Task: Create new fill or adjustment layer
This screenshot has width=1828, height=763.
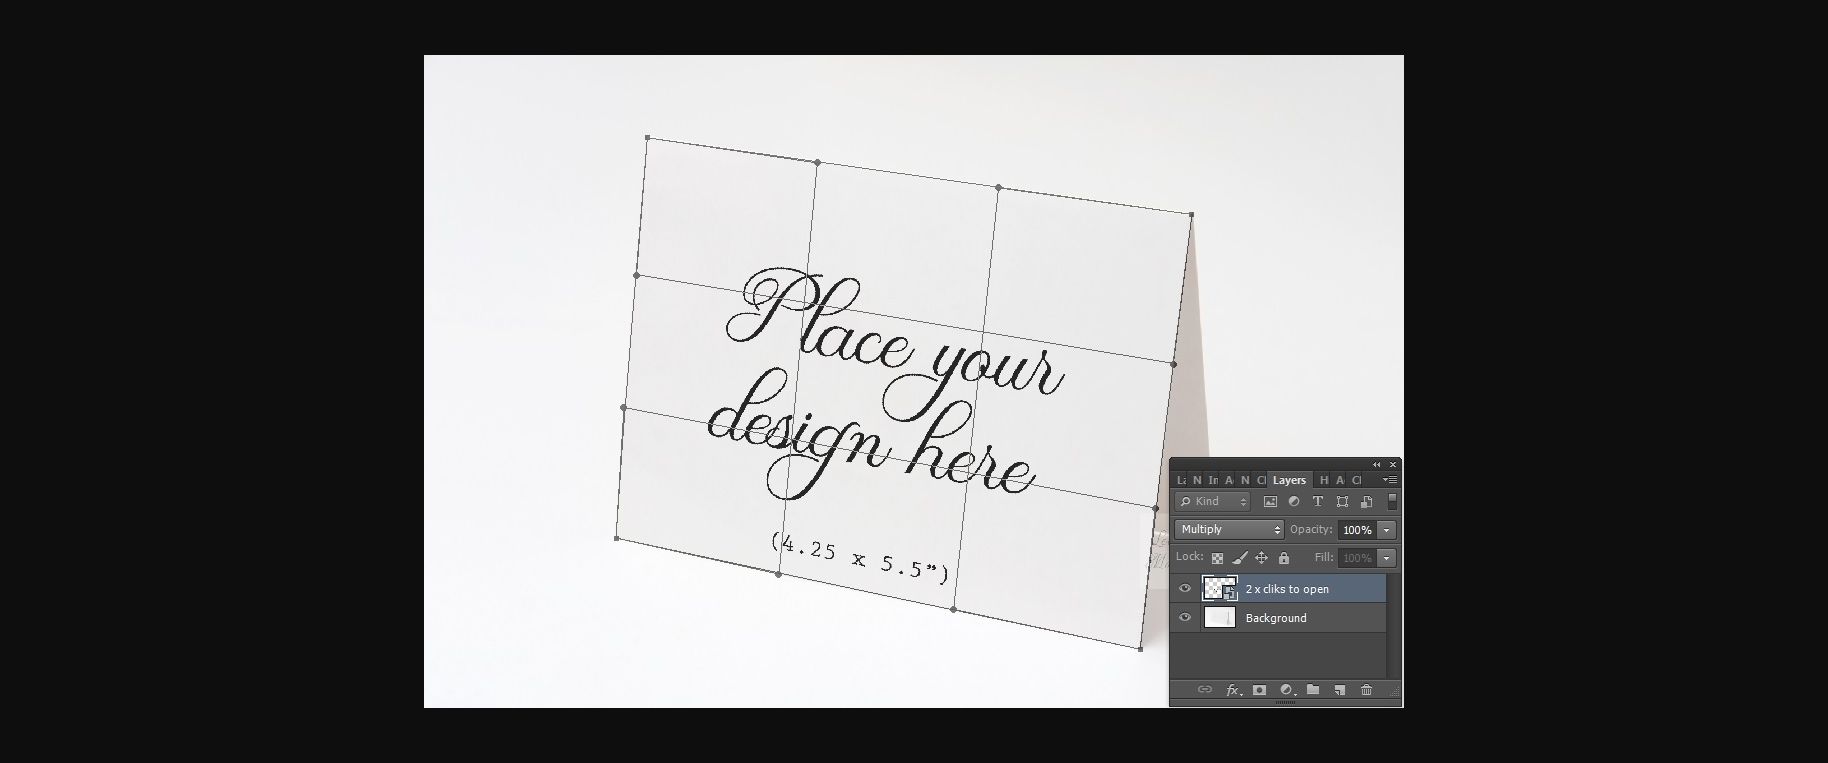Action: click(1287, 690)
